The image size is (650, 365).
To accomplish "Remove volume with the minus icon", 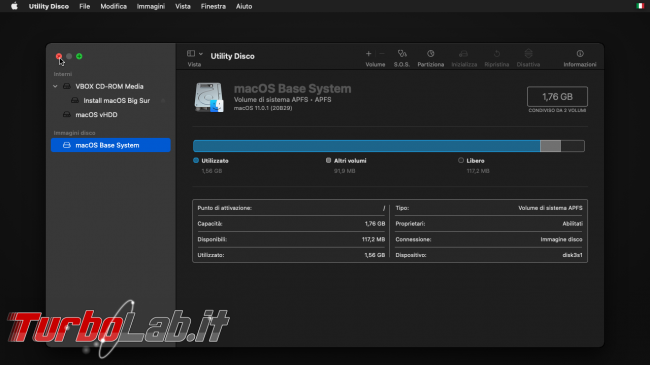I will tap(382, 54).
